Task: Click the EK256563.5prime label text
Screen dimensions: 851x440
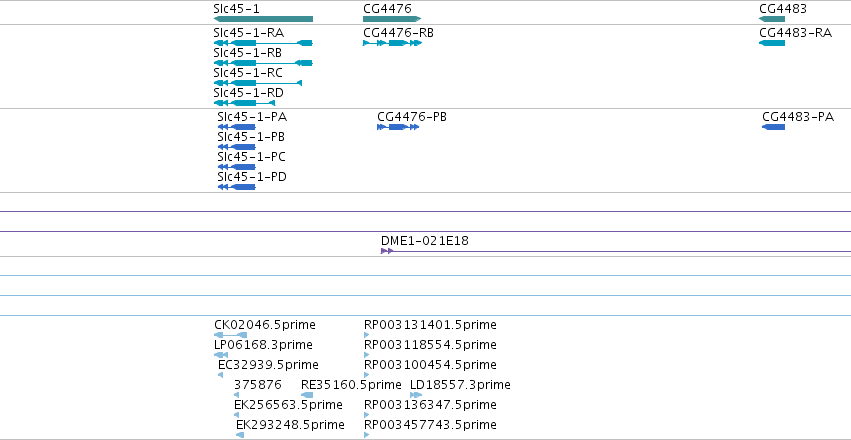Action: pyautogui.click(x=288, y=405)
